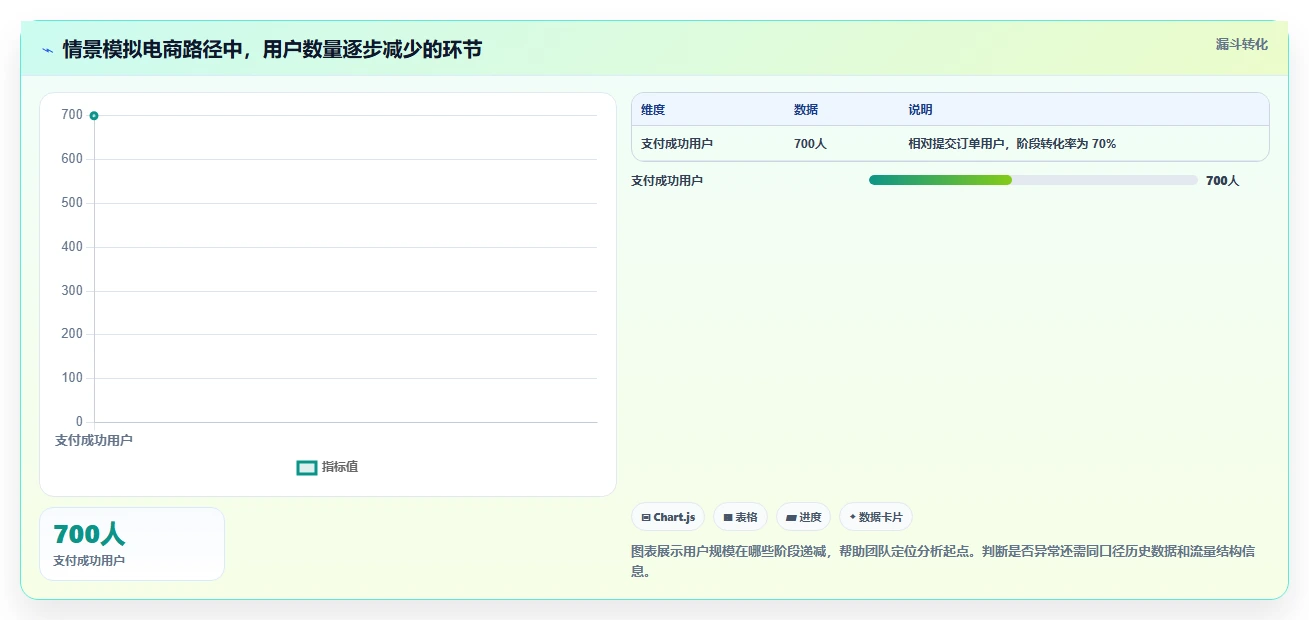Click the Chart.js tag pill
This screenshot has height=620, width=1309.
pyautogui.click(x=668, y=517)
